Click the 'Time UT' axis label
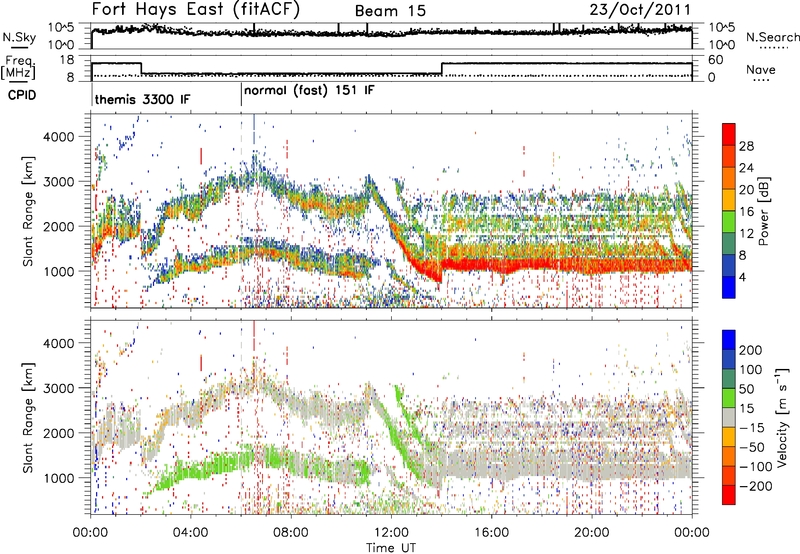 click(x=391, y=547)
